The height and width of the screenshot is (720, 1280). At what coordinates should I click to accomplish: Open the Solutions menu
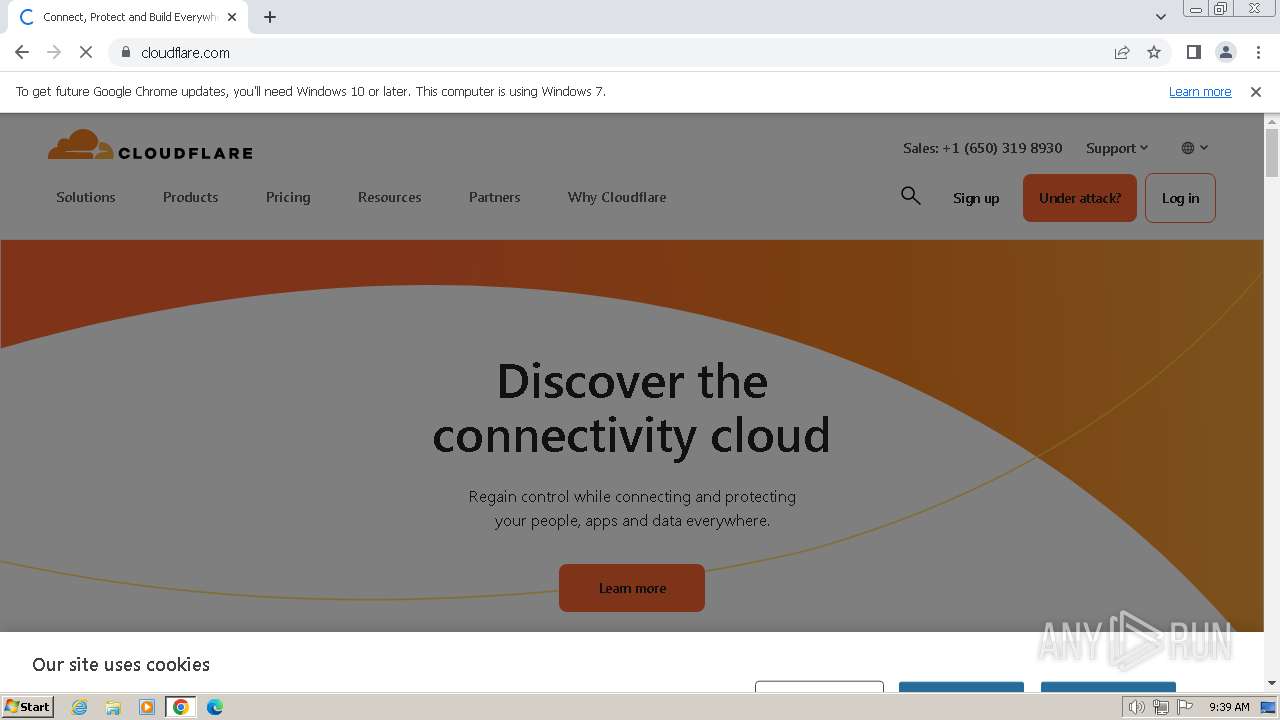(86, 197)
